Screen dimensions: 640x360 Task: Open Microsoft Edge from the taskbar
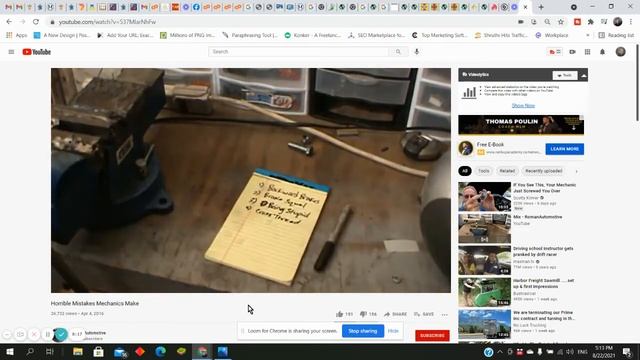click(x=160, y=351)
